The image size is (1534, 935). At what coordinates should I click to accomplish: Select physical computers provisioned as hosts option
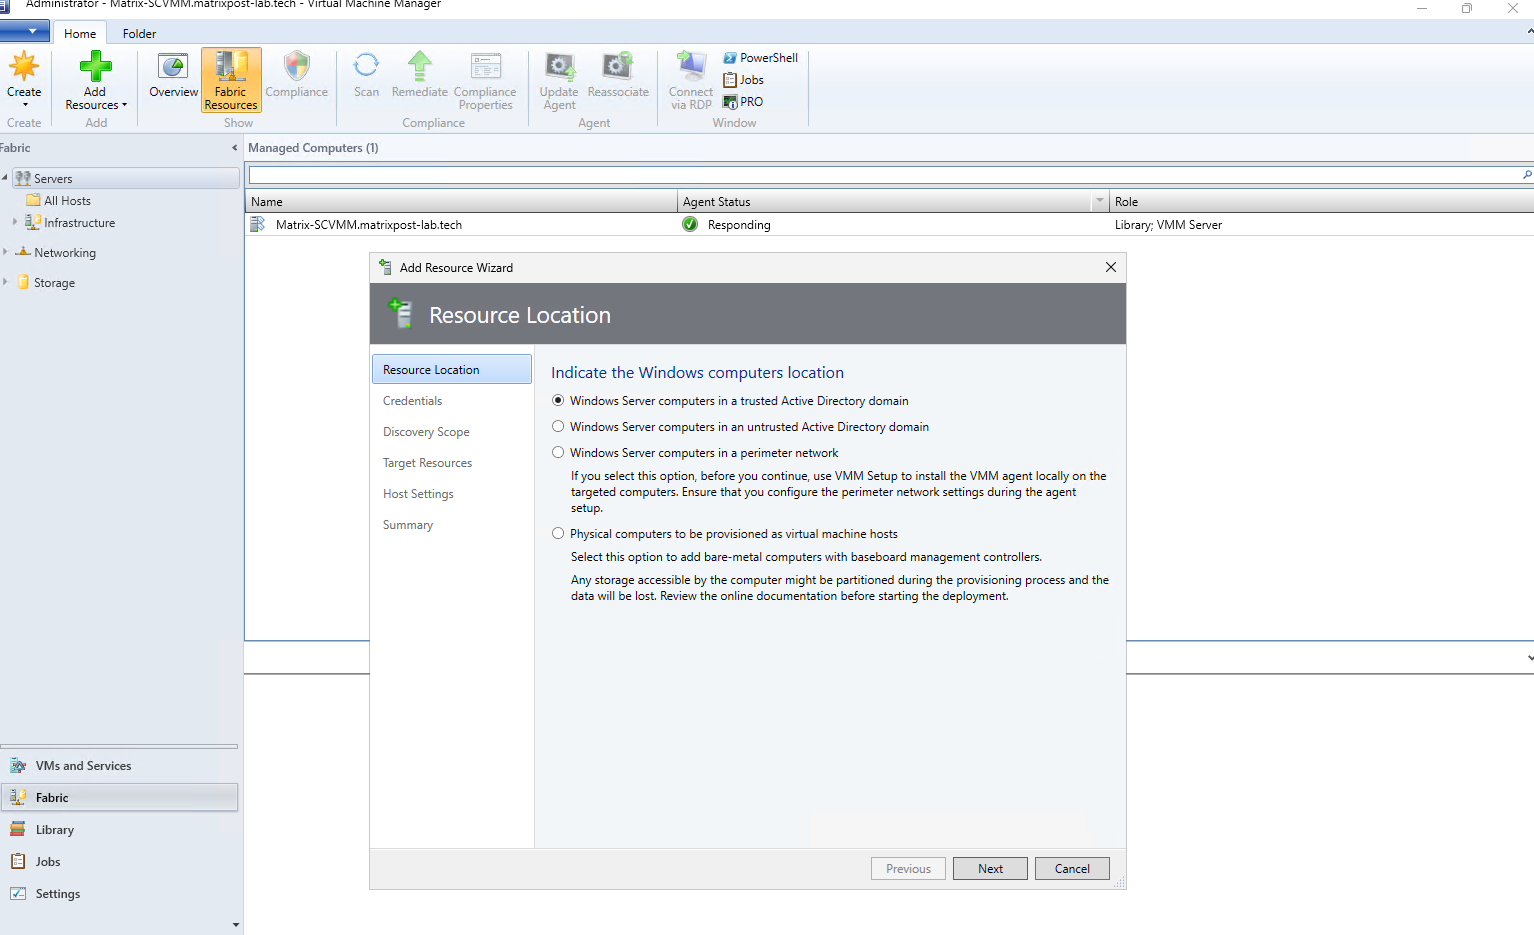point(558,533)
